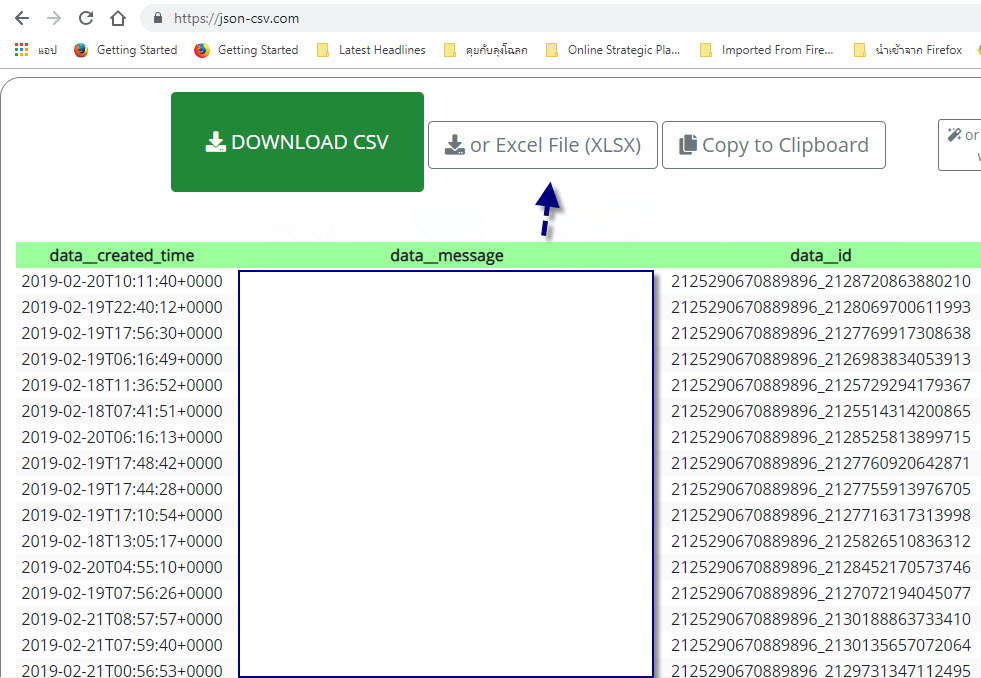Select timestamp 2019-02-19T06:16:49+0000
Image resolution: width=981 pixels, height=678 pixels.
pos(122,359)
